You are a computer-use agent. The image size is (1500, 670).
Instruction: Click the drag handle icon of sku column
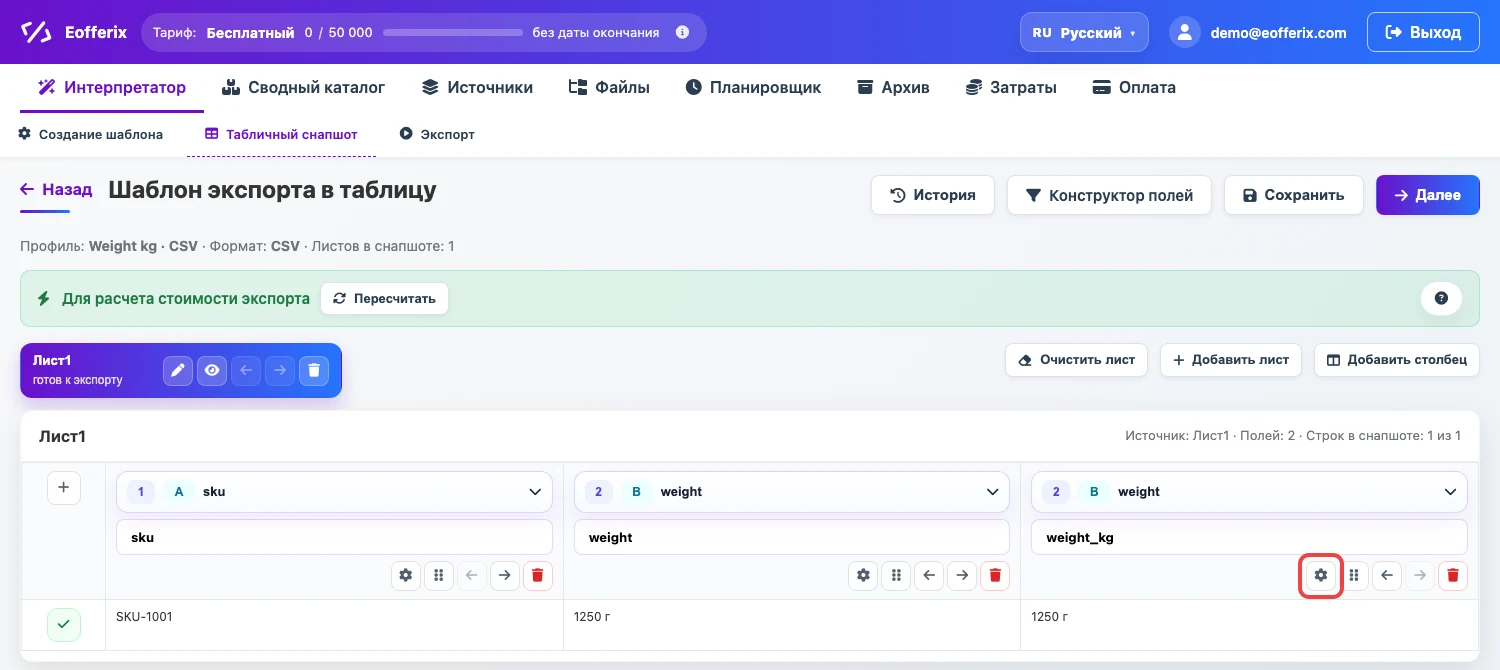[x=438, y=575]
